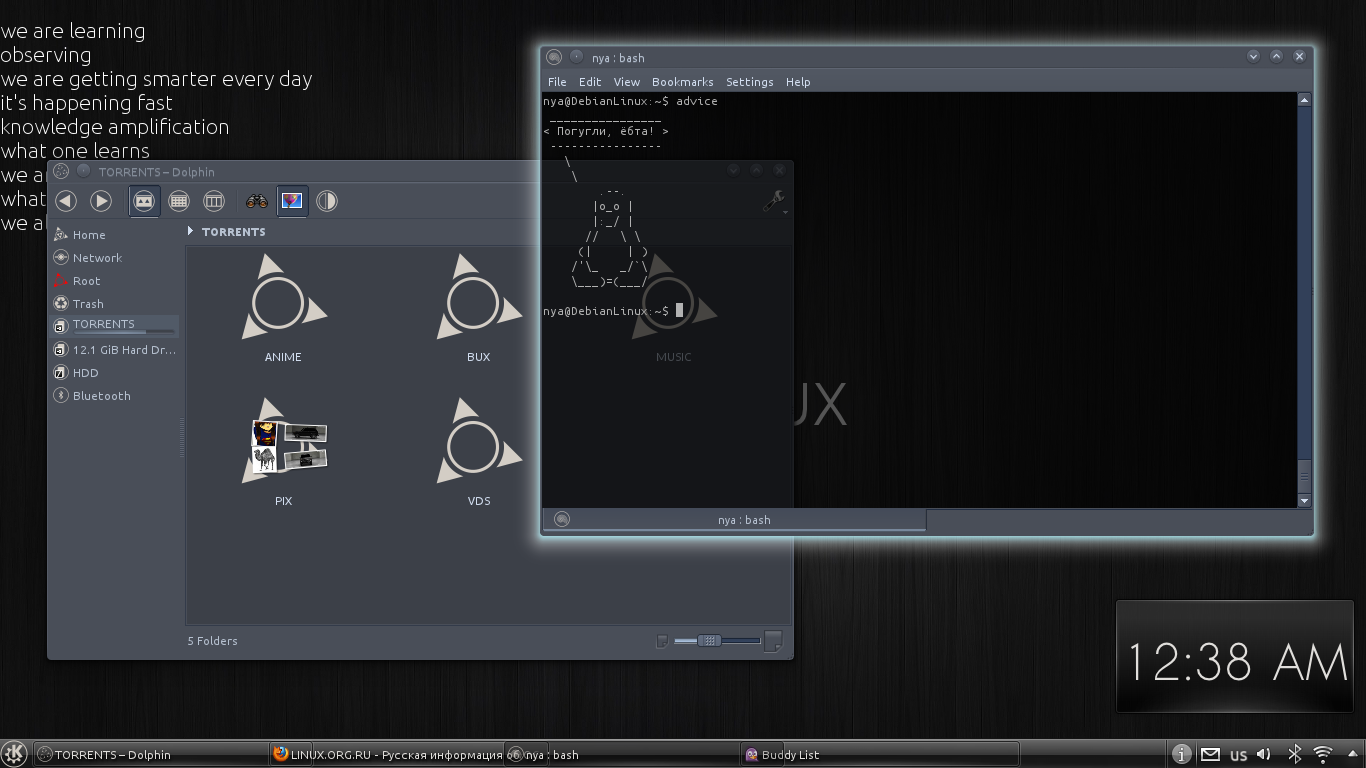The height and width of the screenshot is (768, 1366).
Task: Select the ANIME folder
Action: 283,308
